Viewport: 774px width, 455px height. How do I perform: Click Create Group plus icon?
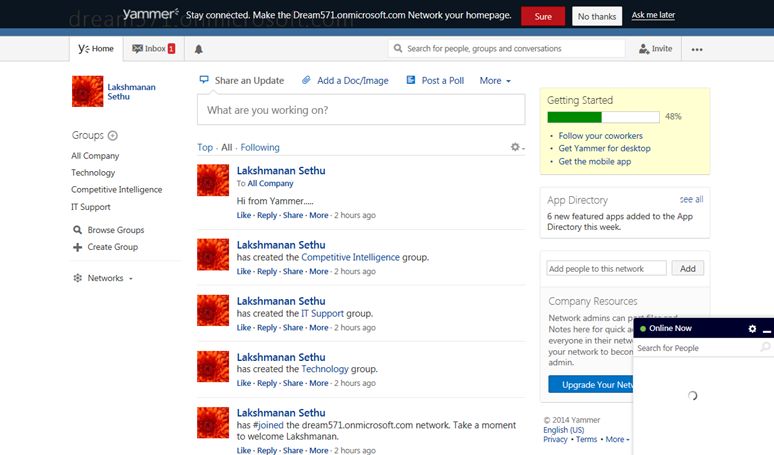click(x=77, y=247)
